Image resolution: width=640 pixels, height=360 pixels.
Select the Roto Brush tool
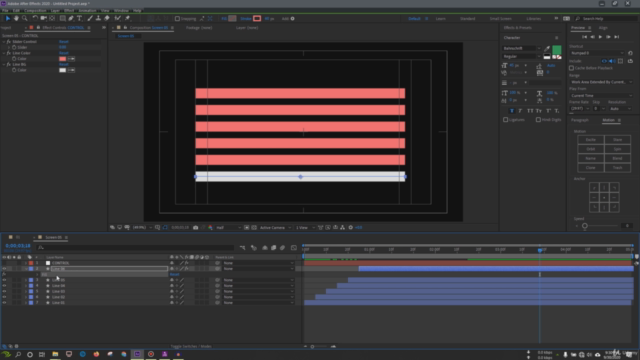(x=118, y=18)
